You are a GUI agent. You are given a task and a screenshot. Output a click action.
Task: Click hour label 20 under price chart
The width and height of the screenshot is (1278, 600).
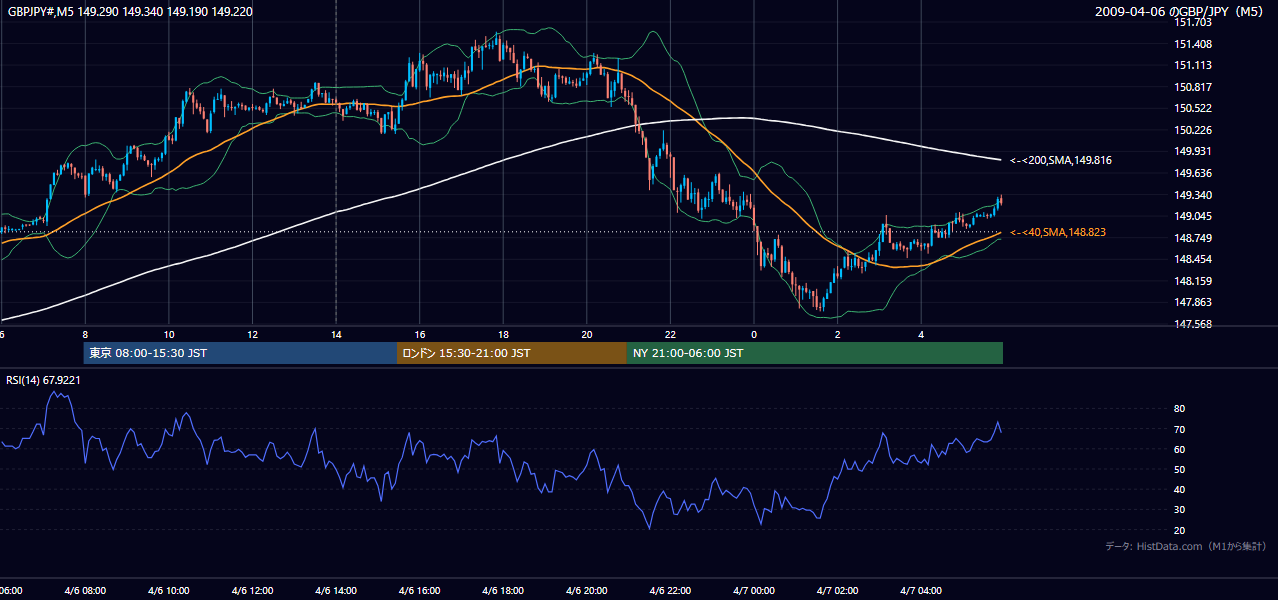pyautogui.click(x=587, y=334)
